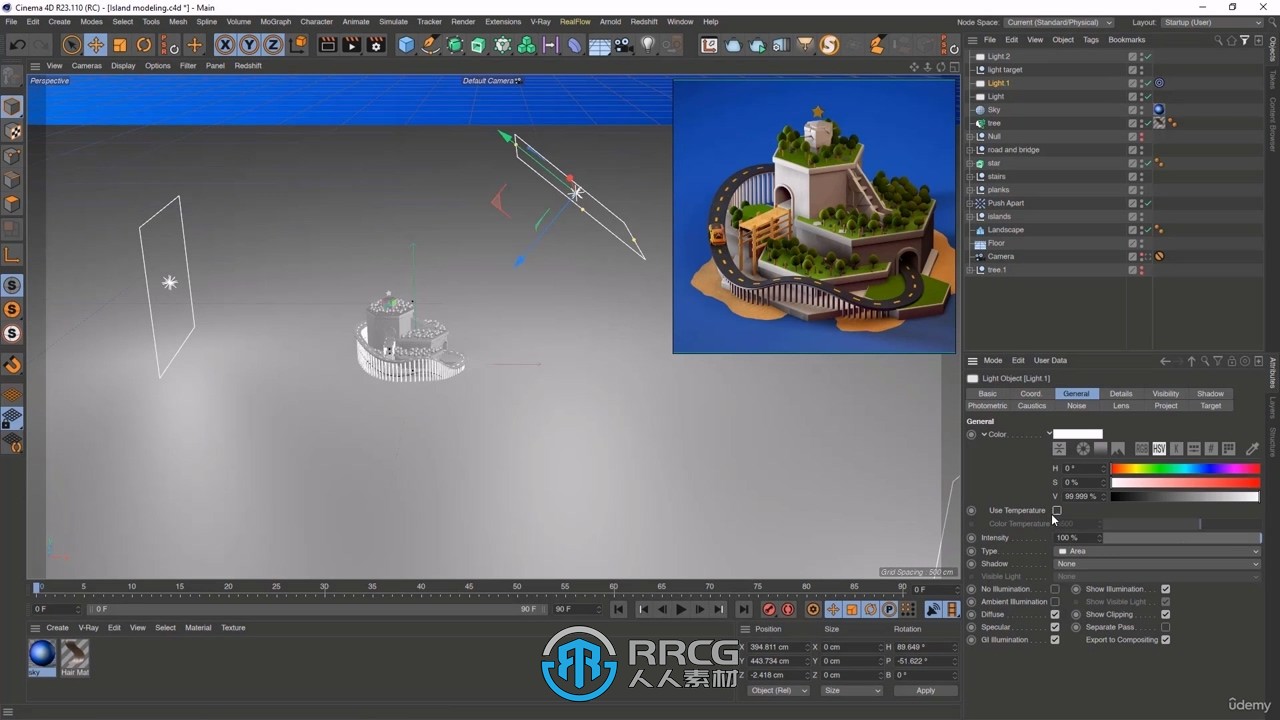1280x720 pixels.
Task: Toggle the X axis lock
Action: click(225, 44)
